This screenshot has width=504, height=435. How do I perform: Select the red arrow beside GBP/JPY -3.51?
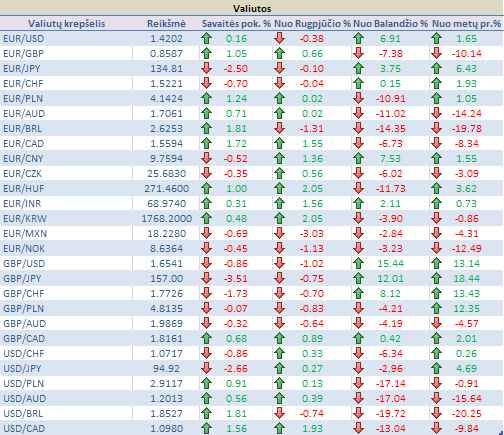coord(207,278)
